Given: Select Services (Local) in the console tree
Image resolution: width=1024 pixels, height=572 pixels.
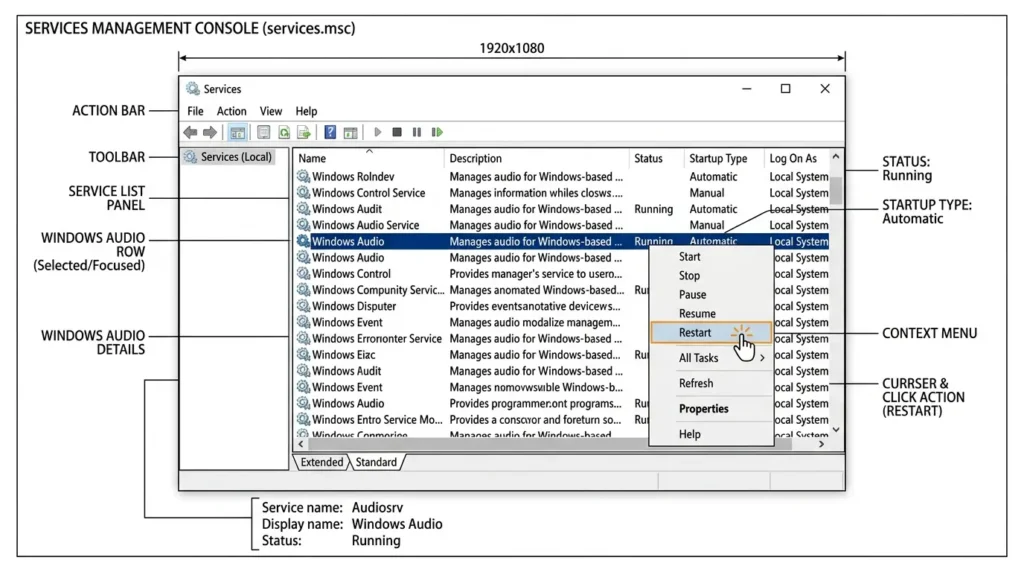Looking at the screenshot, I should [228, 157].
